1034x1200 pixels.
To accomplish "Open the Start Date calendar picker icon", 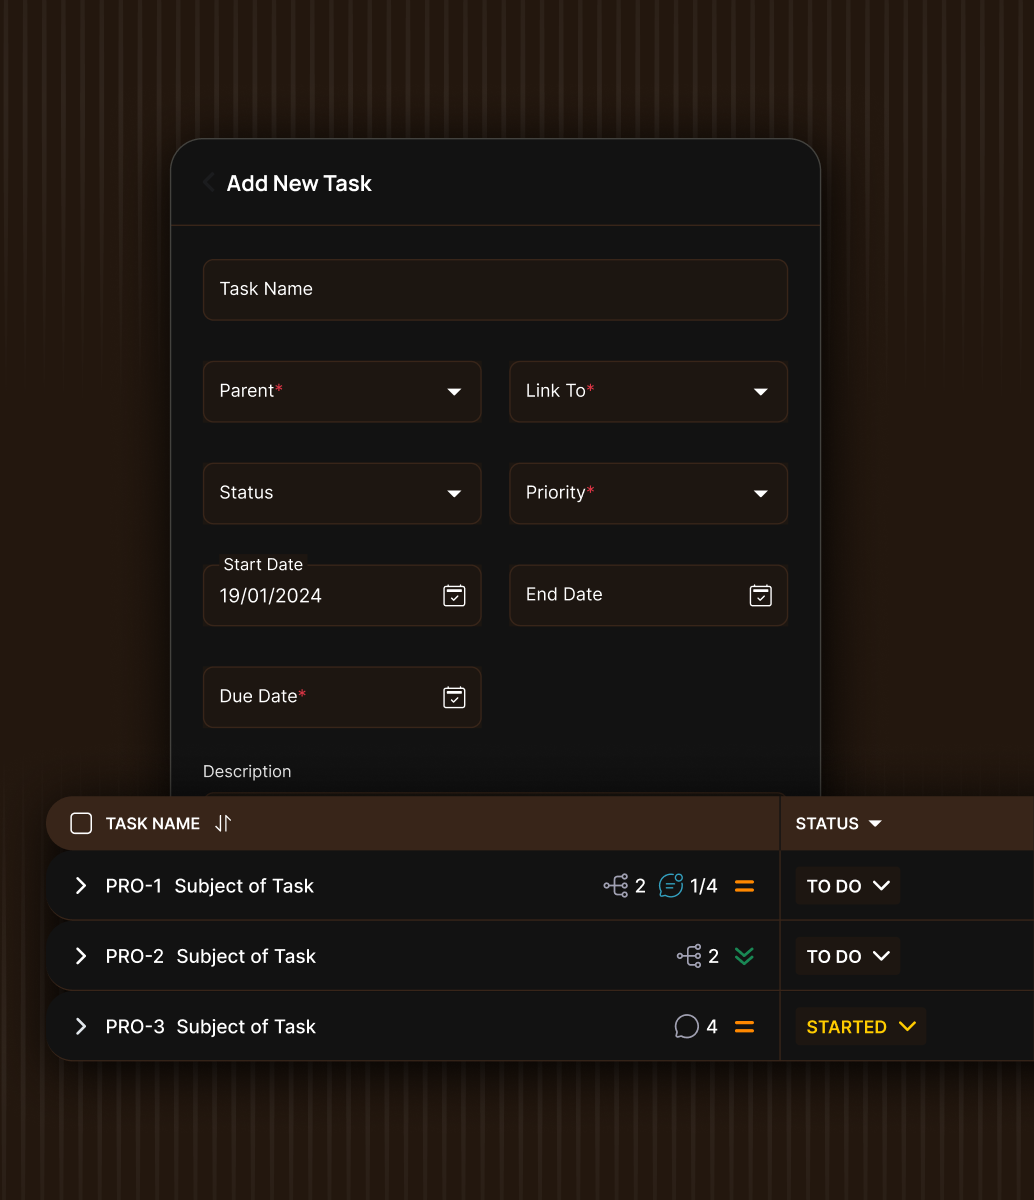I will (x=454, y=596).
